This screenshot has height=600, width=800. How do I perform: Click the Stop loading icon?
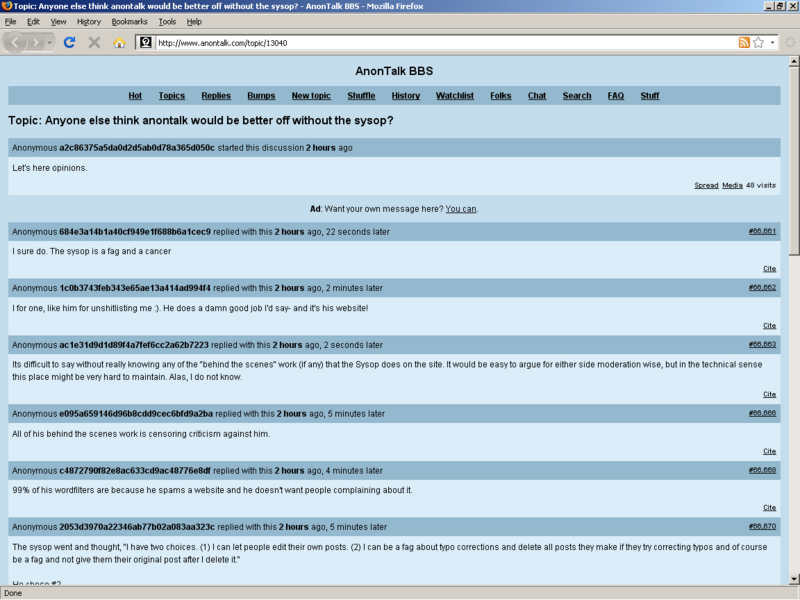[x=94, y=42]
